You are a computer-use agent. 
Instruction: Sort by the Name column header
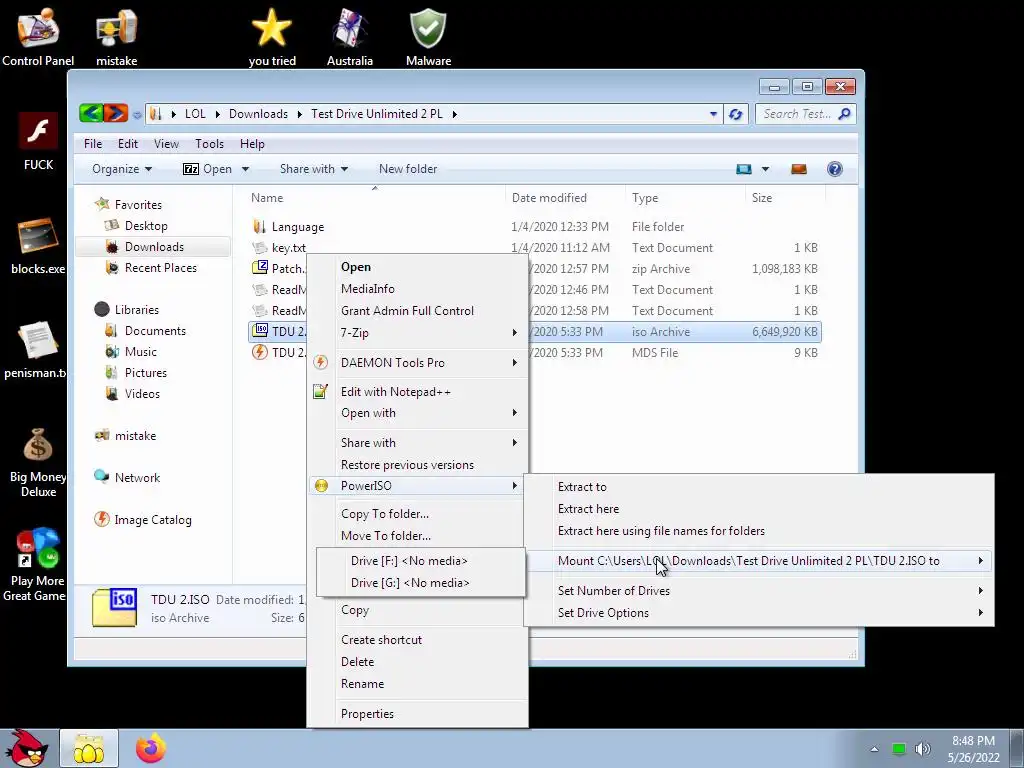point(375,198)
